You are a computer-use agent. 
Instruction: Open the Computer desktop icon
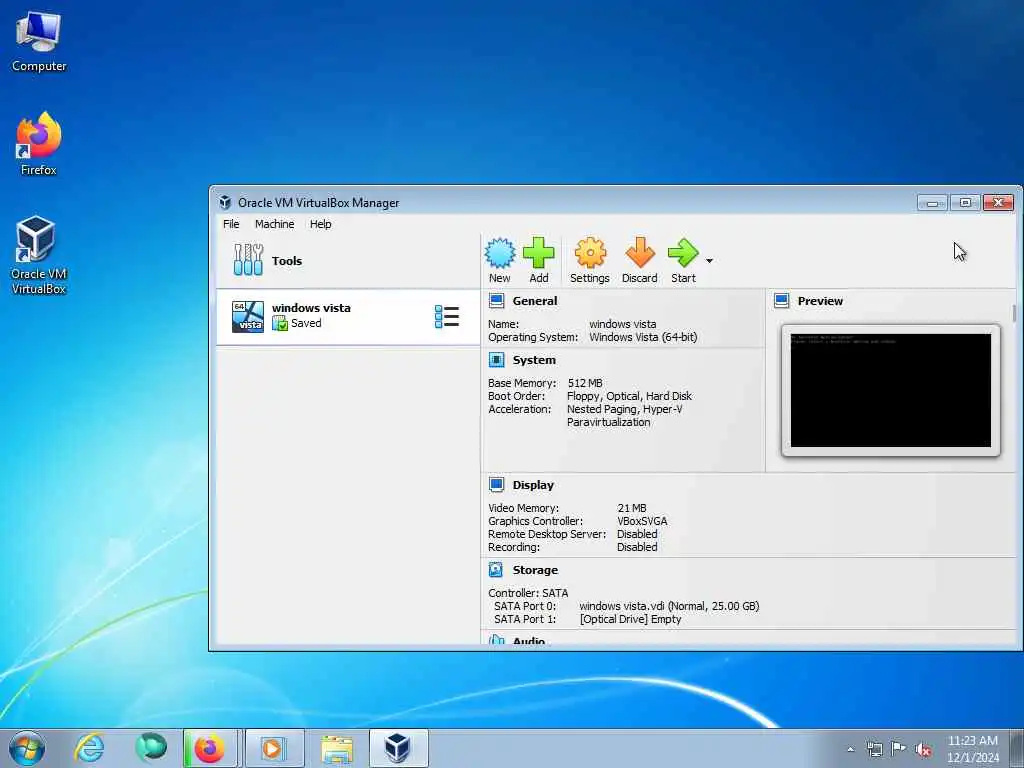click(39, 42)
